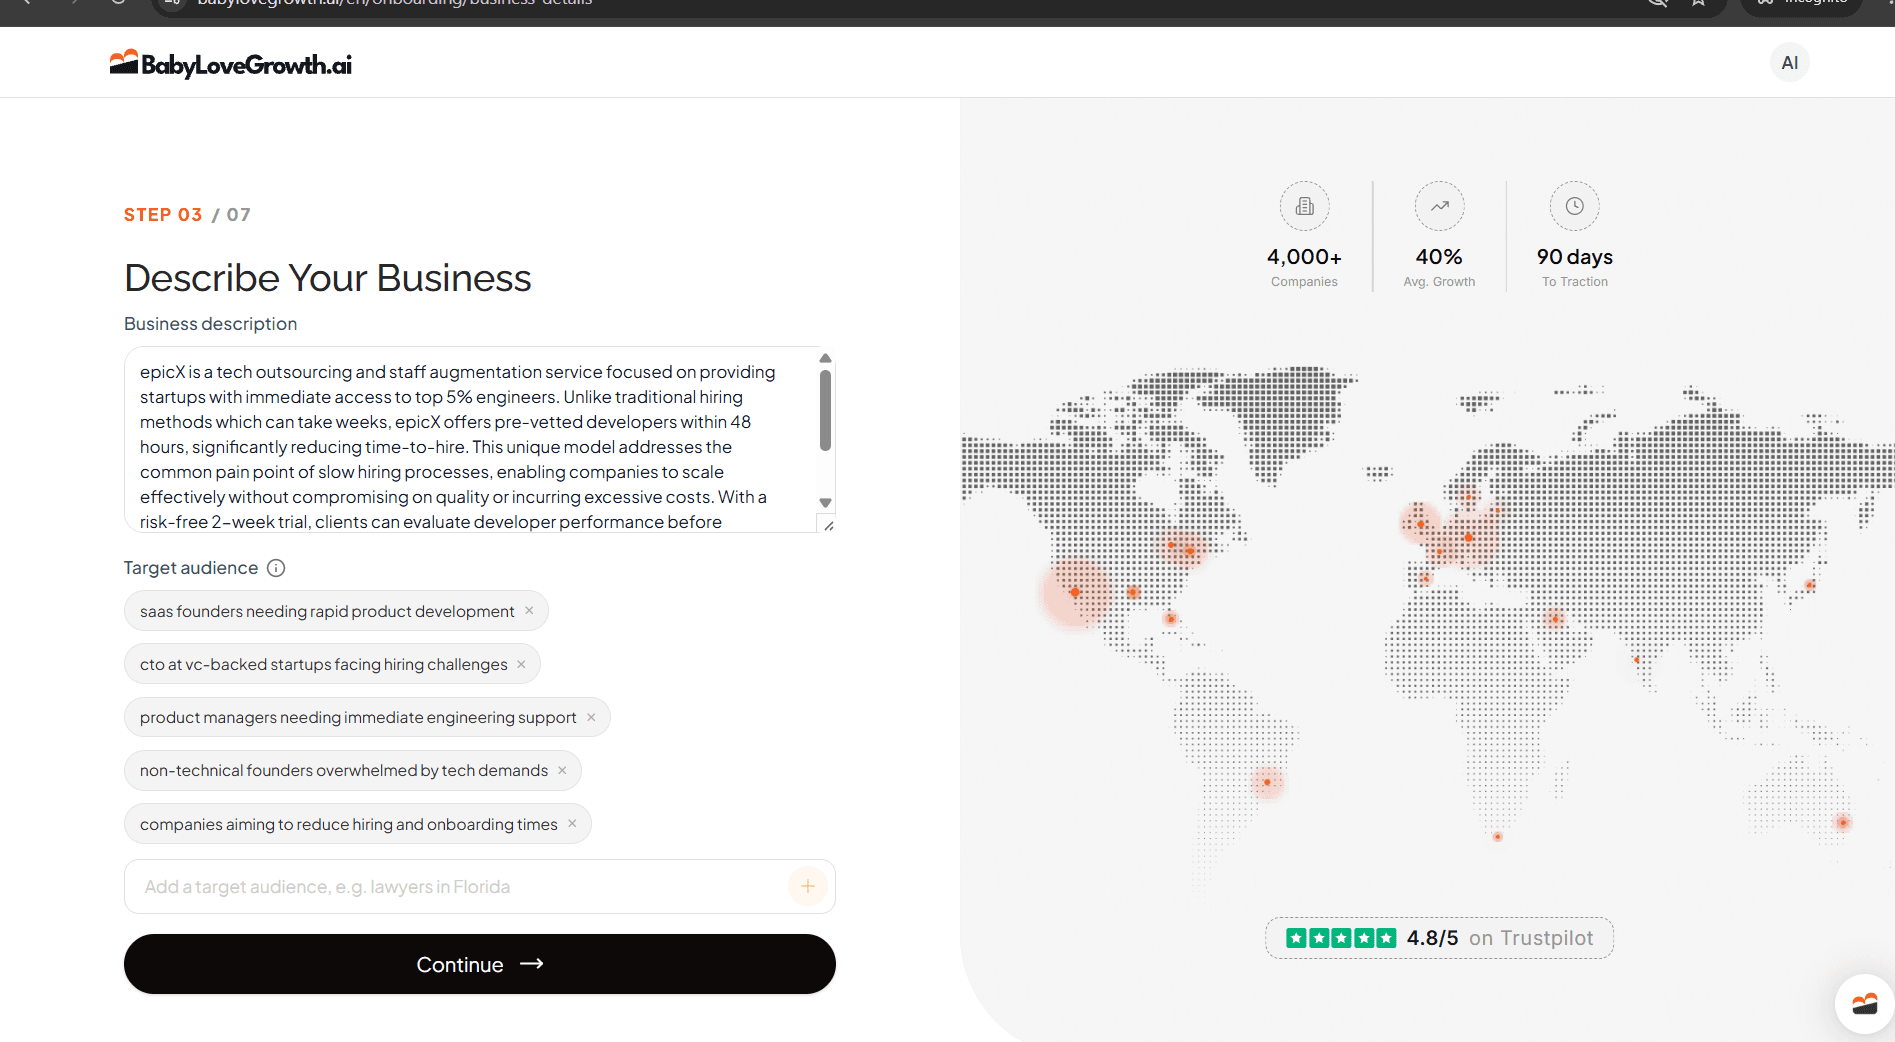Image resolution: width=1895 pixels, height=1042 pixels.
Task: Click the 'Target audience' label
Action: point(191,568)
